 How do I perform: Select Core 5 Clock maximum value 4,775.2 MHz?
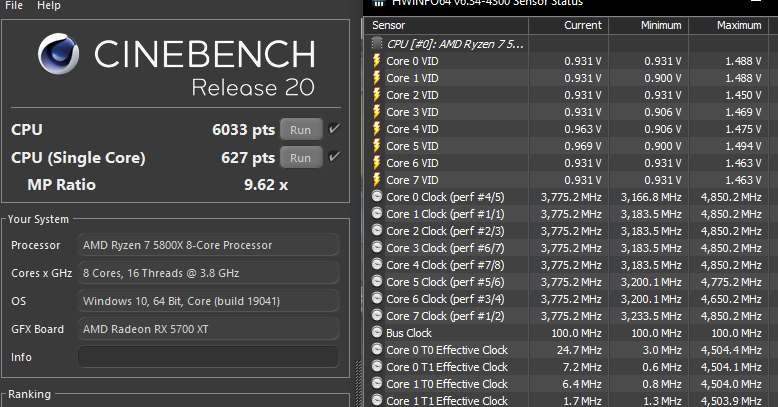pos(731,282)
